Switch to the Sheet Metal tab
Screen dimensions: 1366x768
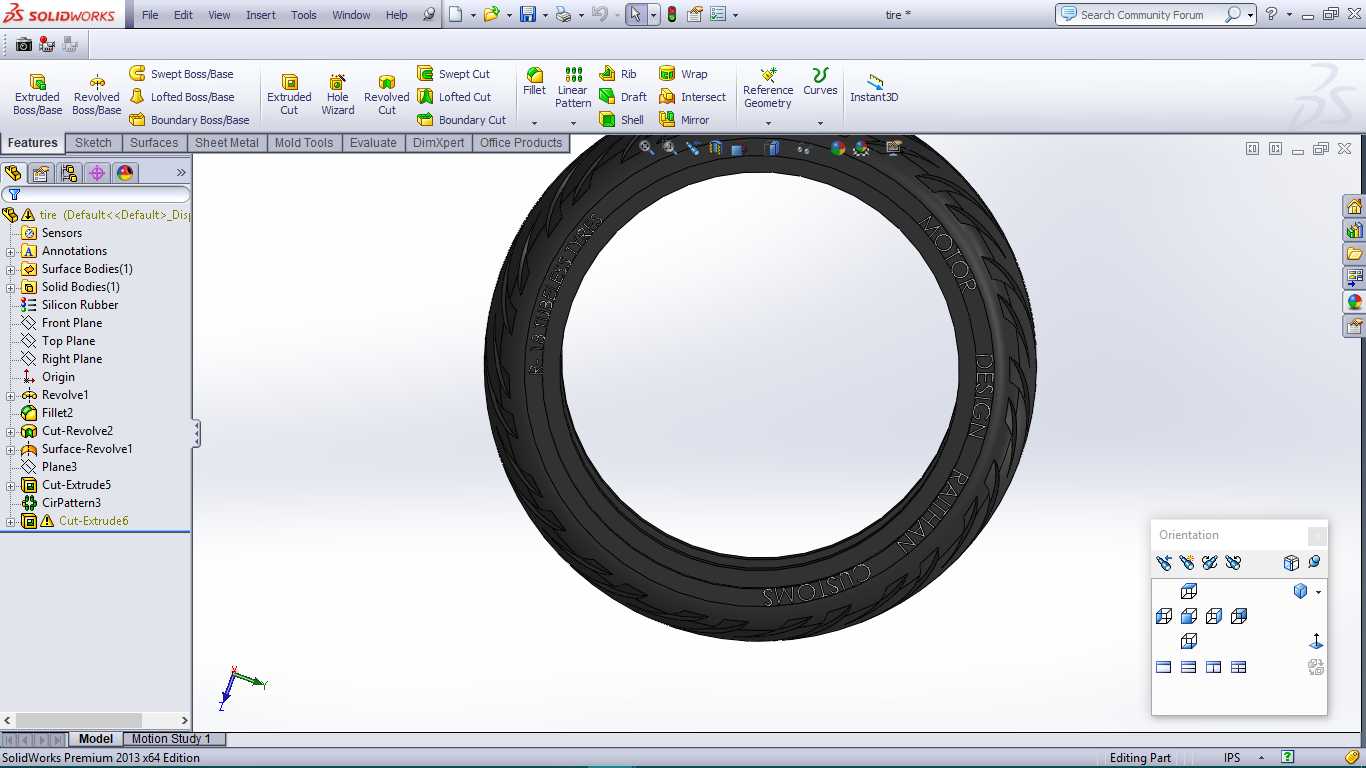click(227, 143)
